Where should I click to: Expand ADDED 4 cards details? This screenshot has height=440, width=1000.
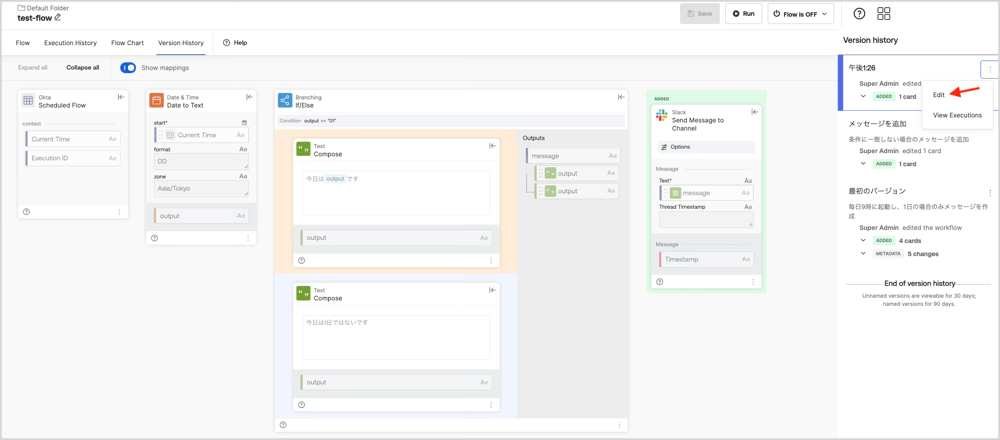pos(863,240)
